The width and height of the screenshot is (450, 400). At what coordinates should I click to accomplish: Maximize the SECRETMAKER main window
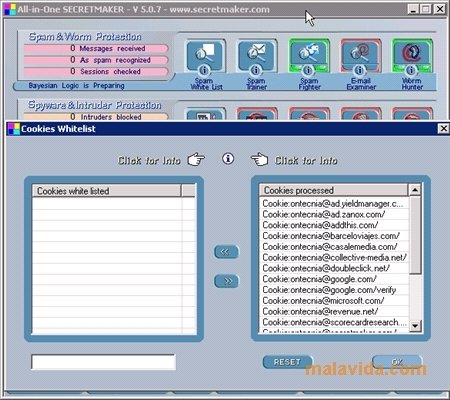(x=425, y=9)
